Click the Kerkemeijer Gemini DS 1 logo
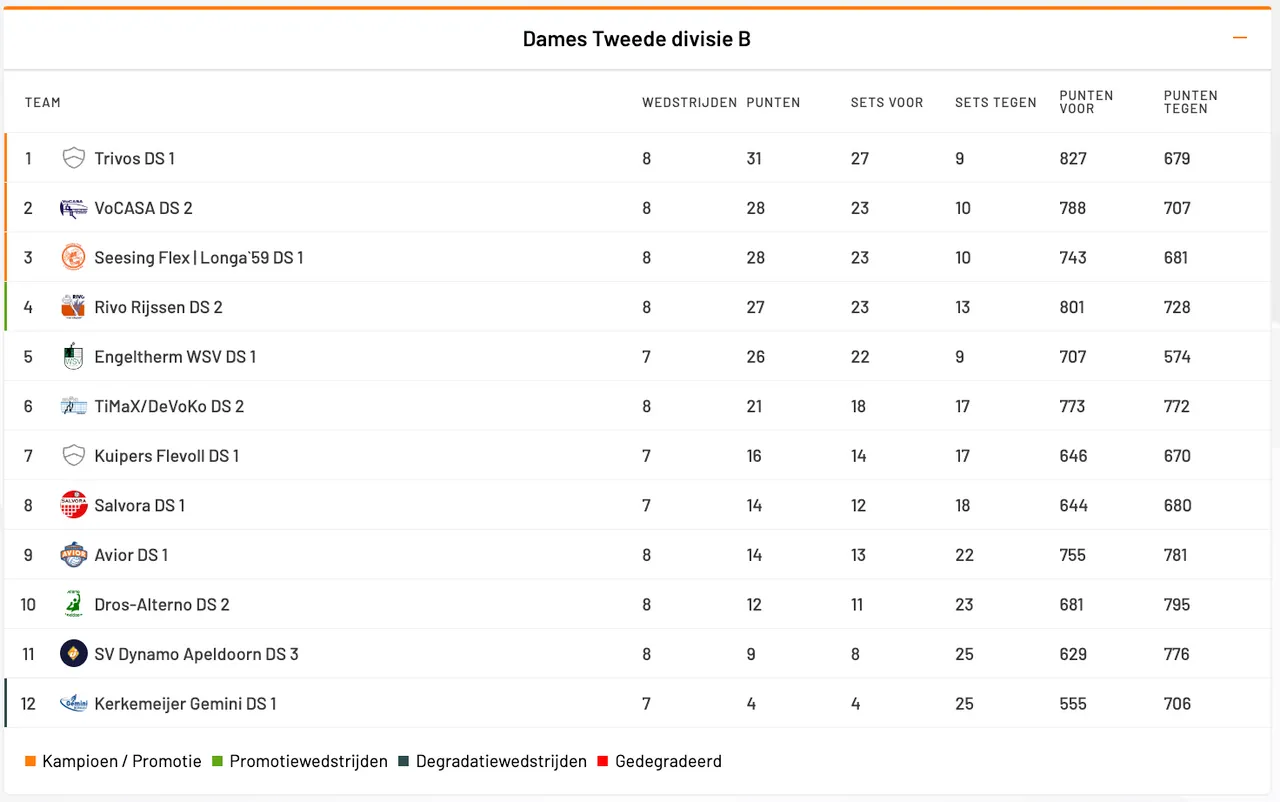 click(x=73, y=704)
